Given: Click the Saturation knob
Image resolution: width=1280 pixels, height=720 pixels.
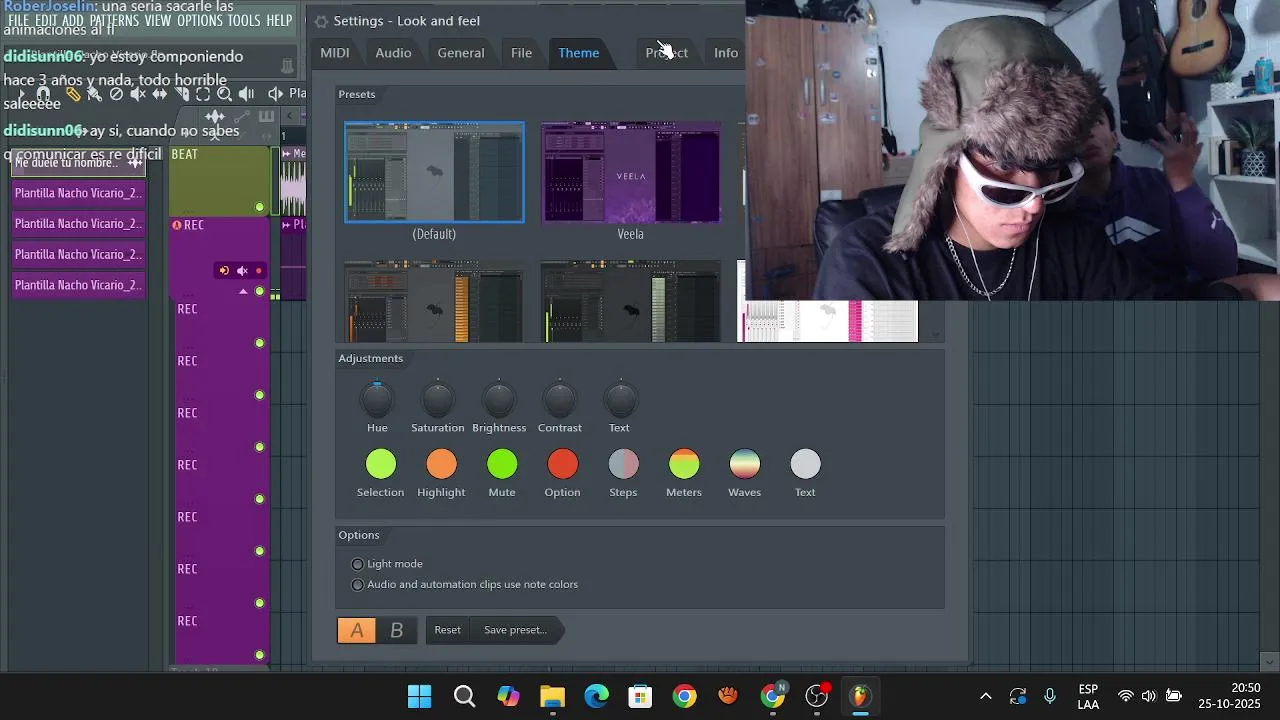Looking at the screenshot, I should tap(438, 401).
